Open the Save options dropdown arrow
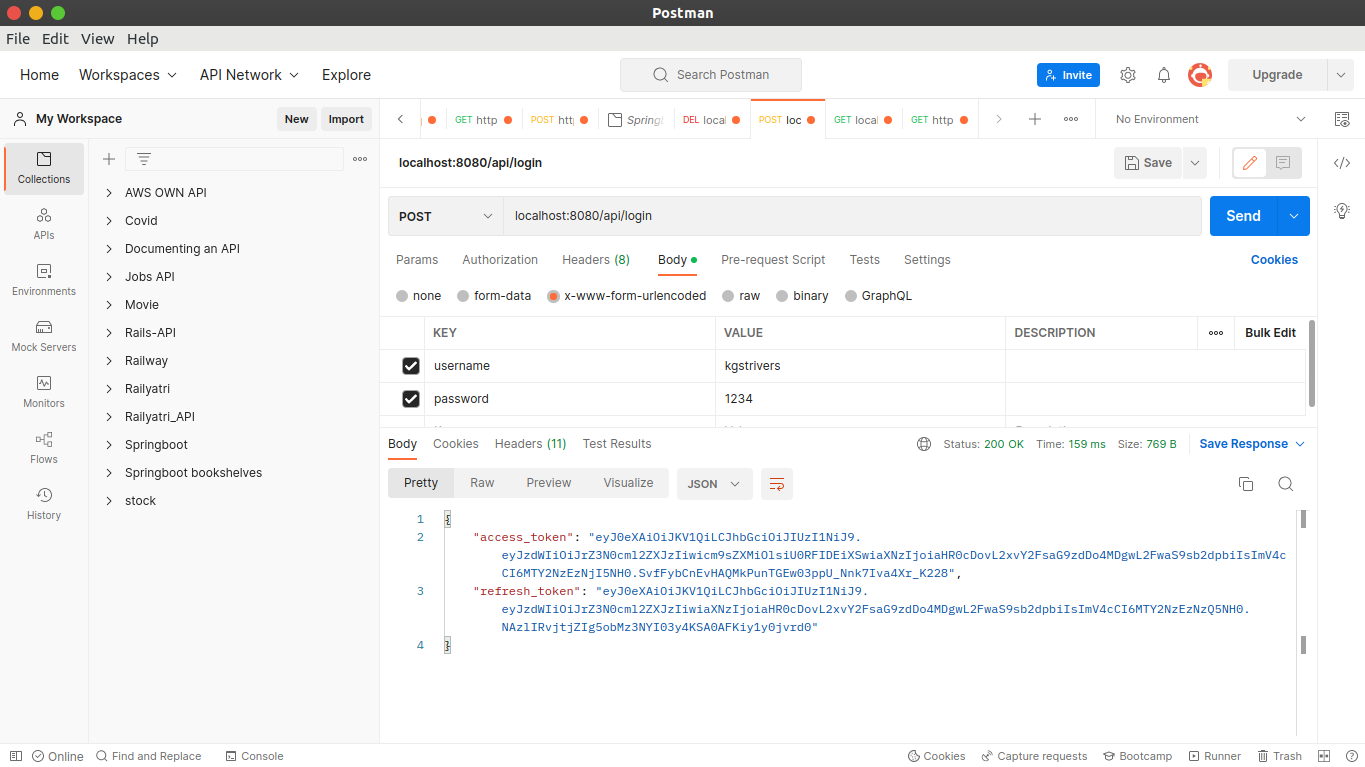 tap(1194, 163)
